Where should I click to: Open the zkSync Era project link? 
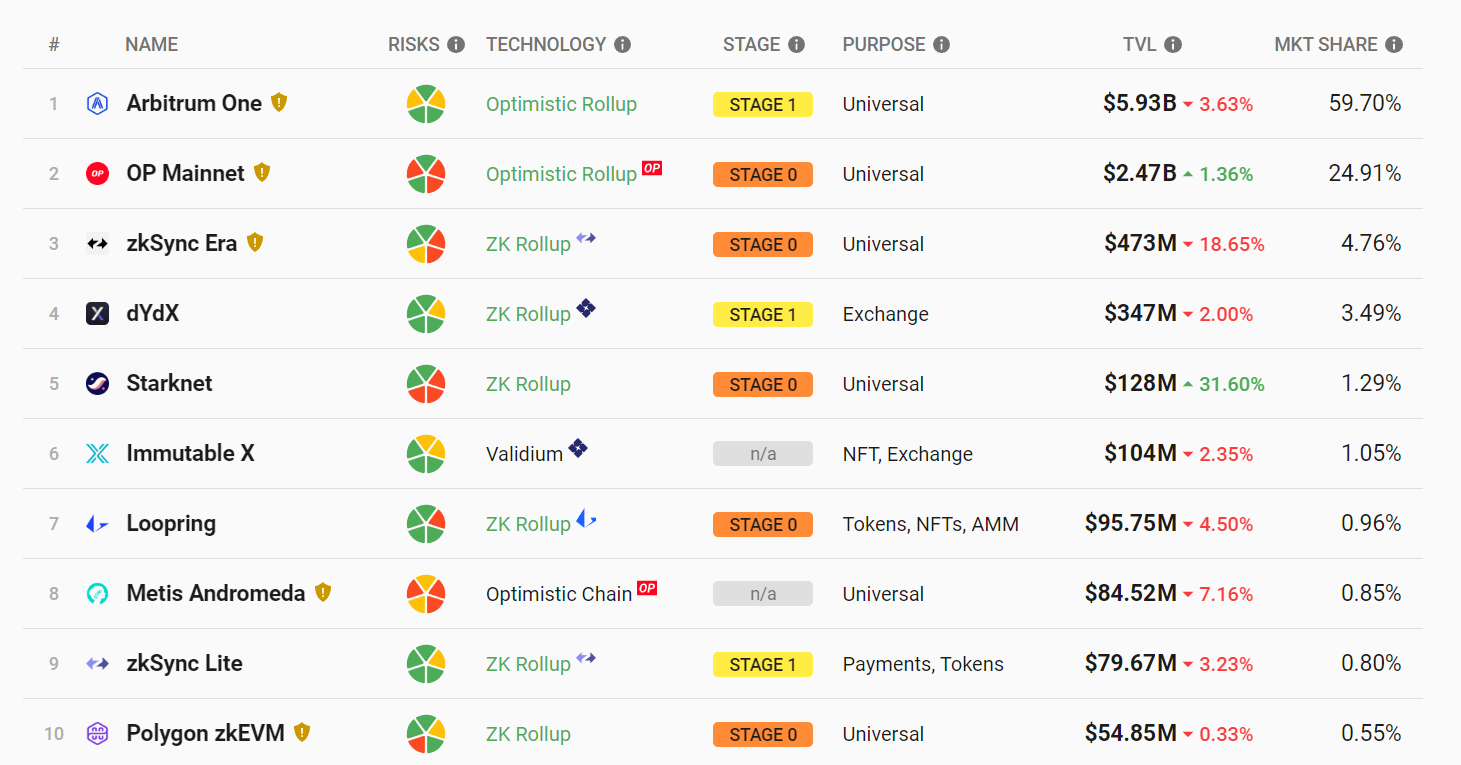pyautogui.click(x=181, y=244)
